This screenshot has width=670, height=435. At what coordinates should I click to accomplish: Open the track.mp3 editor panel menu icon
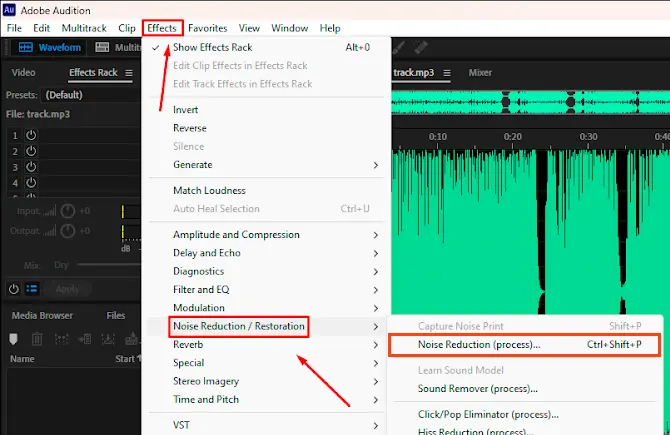[x=446, y=73]
